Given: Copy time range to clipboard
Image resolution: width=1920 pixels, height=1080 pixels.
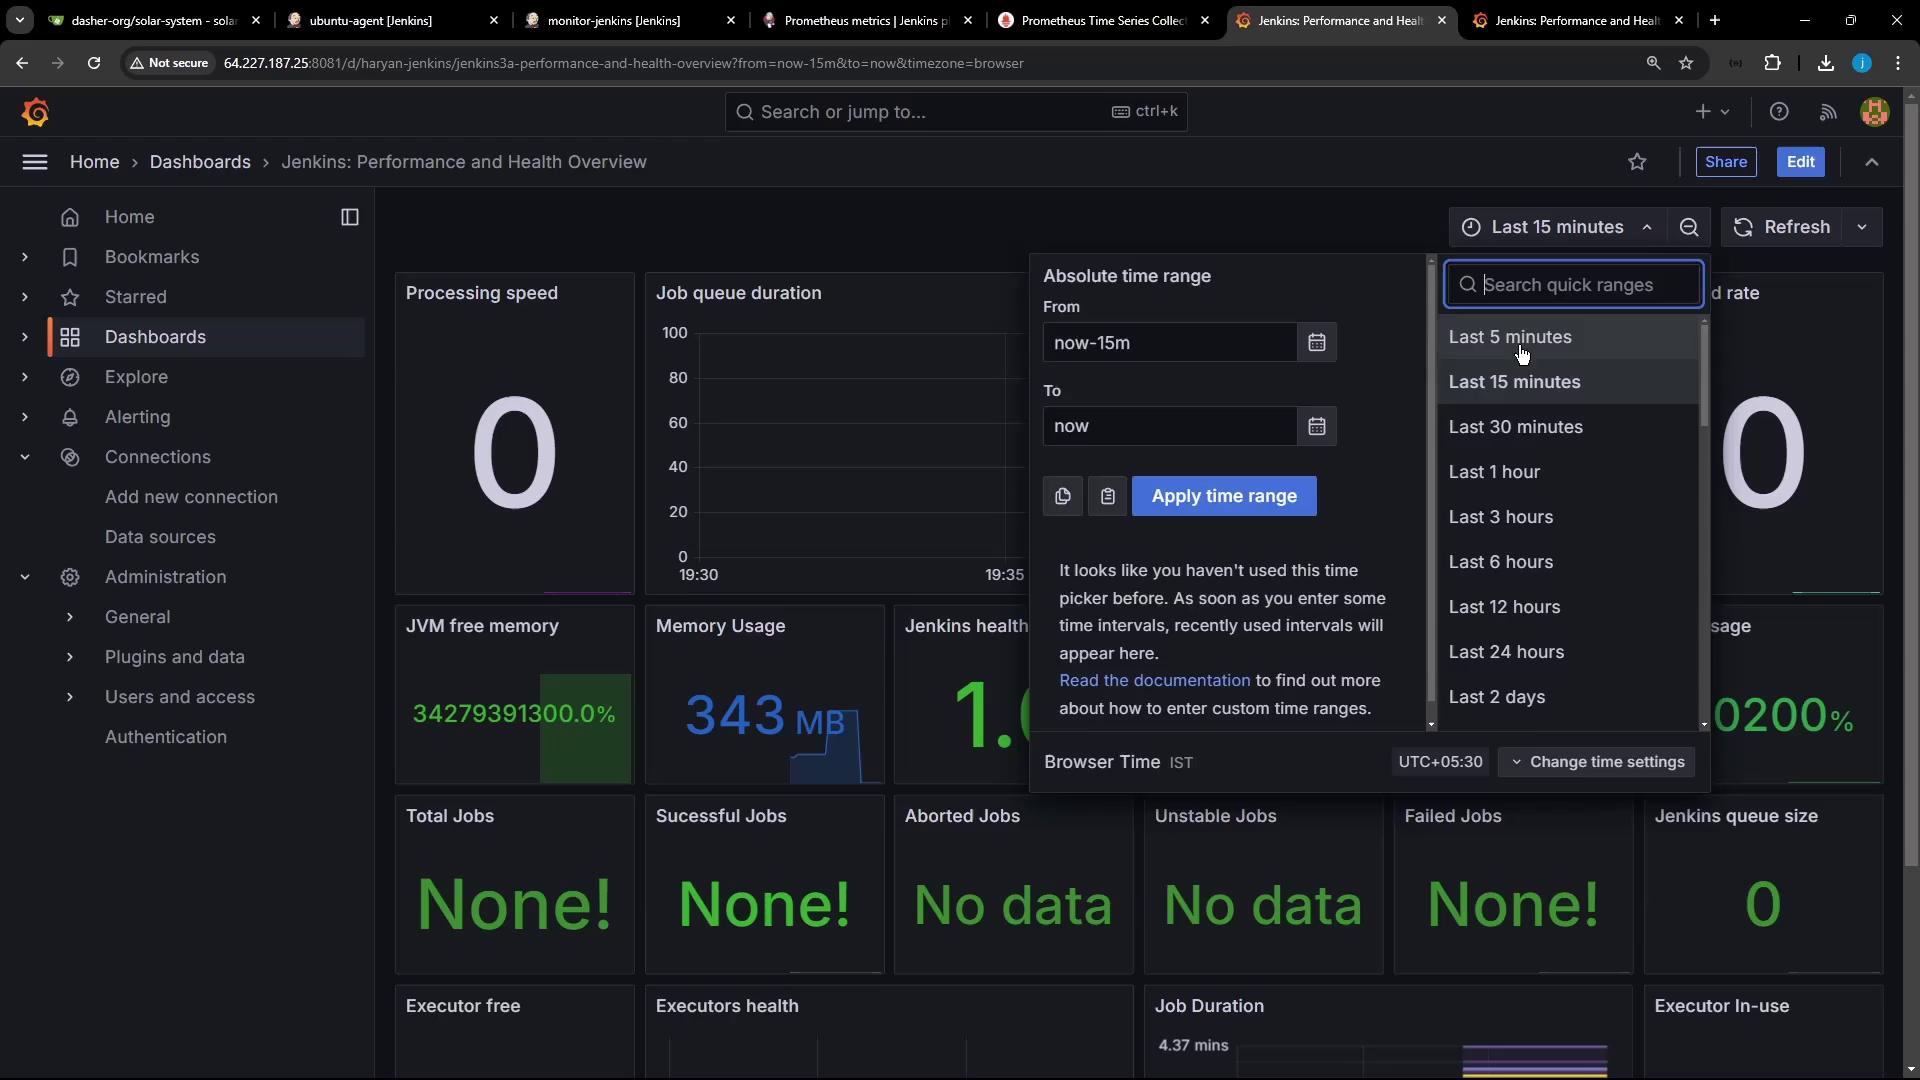Looking at the screenshot, I should coord(1062,496).
